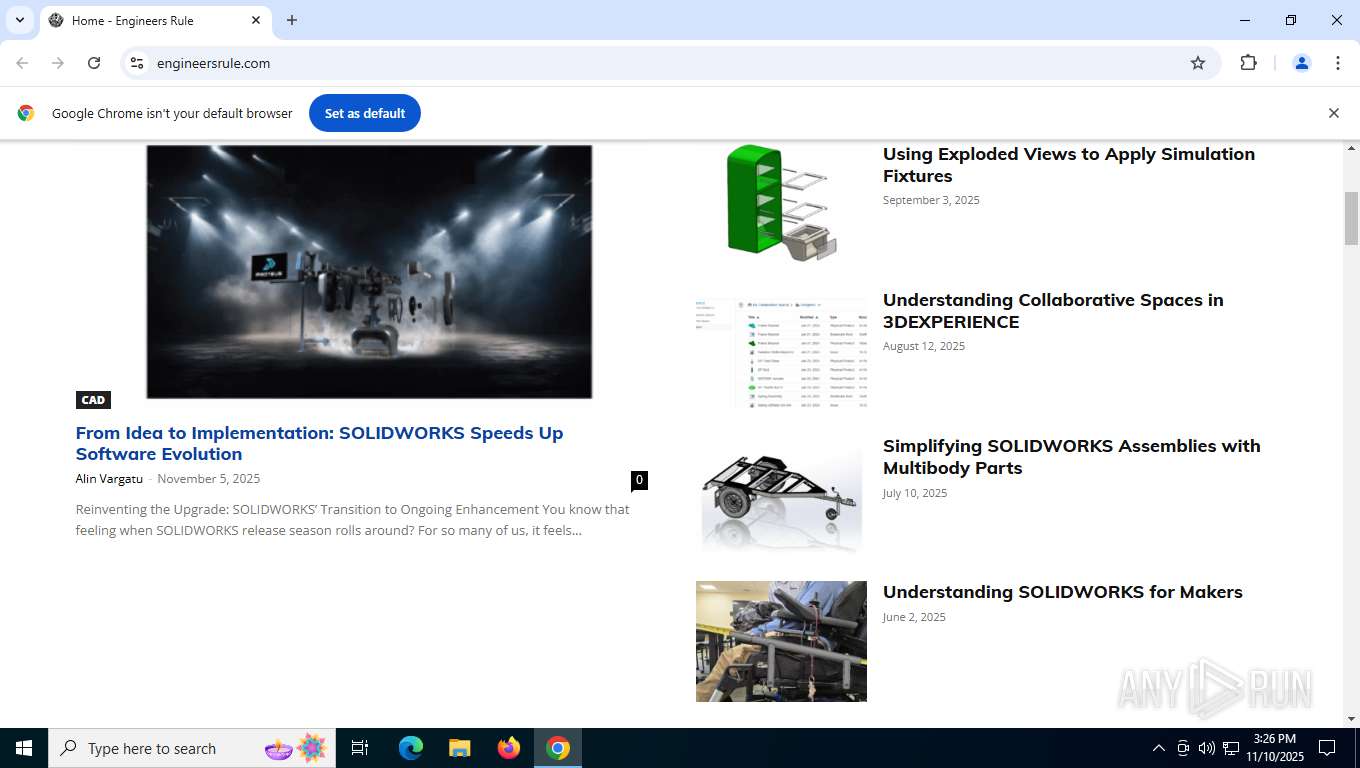Screen dimensions: 1360x768
Task: Select the Home - Engineers Rule tab
Action: tap(155, 20)
